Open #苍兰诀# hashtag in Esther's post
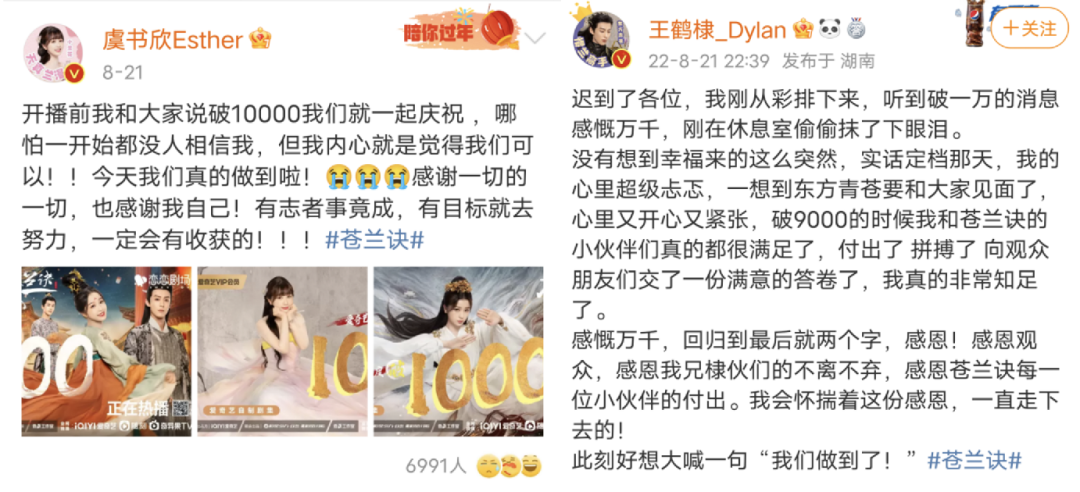The height and width of the screenshot is (492, 1080). coord(373,240)
